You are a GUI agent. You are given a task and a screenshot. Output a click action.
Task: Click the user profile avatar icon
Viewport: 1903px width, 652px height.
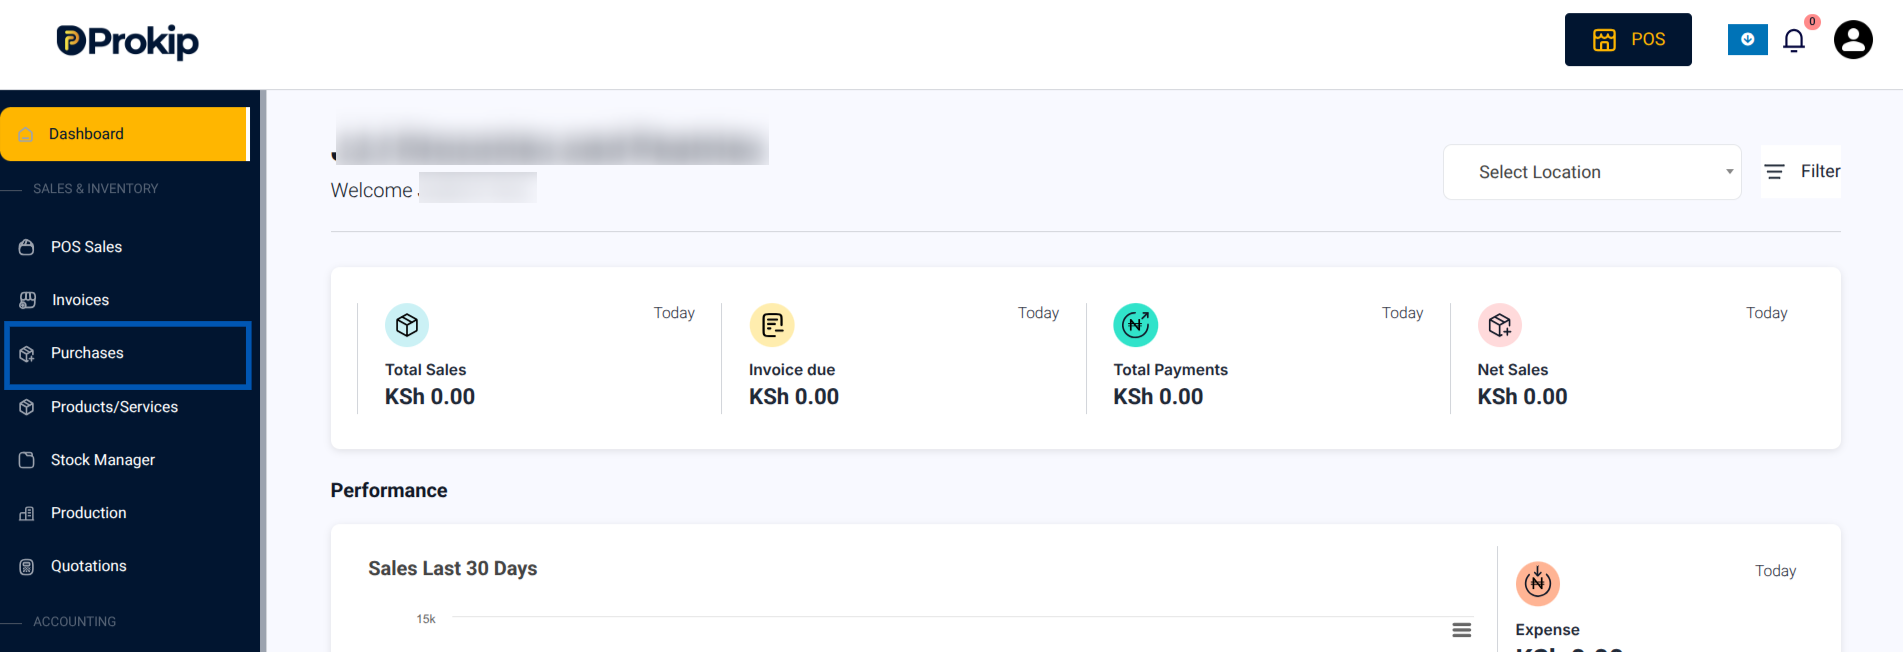click(1853, 40)
